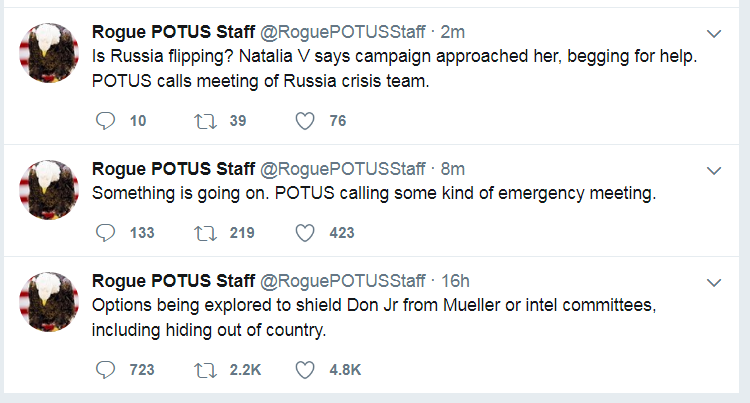Open options chevron on the 2m tweet
750x403 pixels.
point(714,32)
